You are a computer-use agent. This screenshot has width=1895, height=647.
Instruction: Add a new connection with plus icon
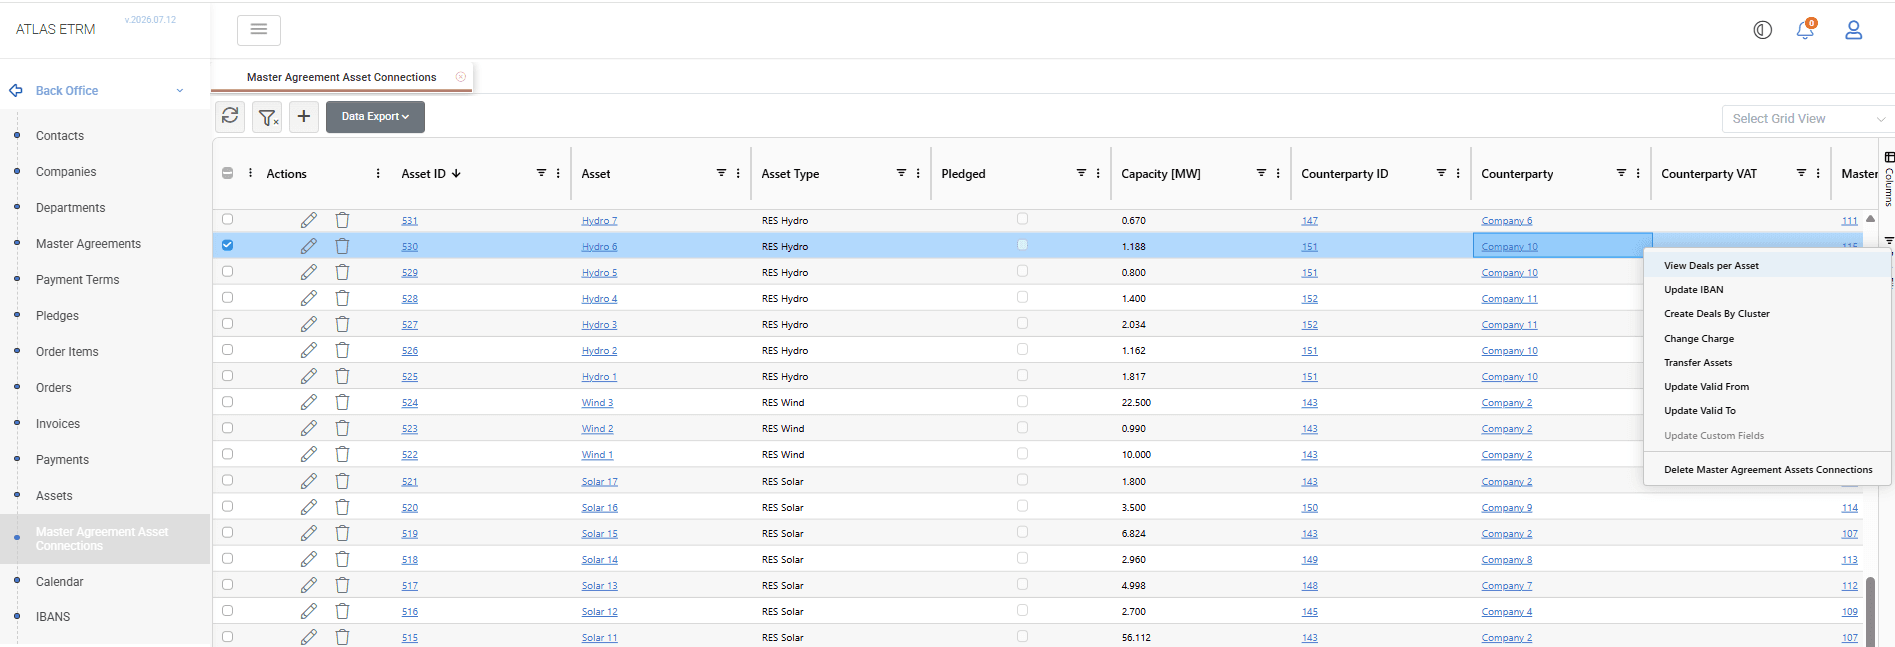(x=304, y=116)
